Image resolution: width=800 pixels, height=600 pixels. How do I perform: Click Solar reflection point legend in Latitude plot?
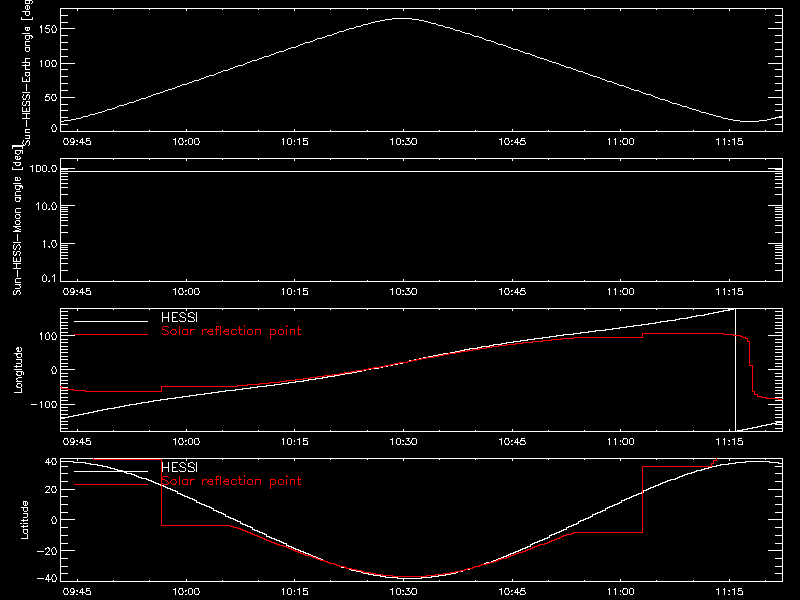(x=231, y=481)
